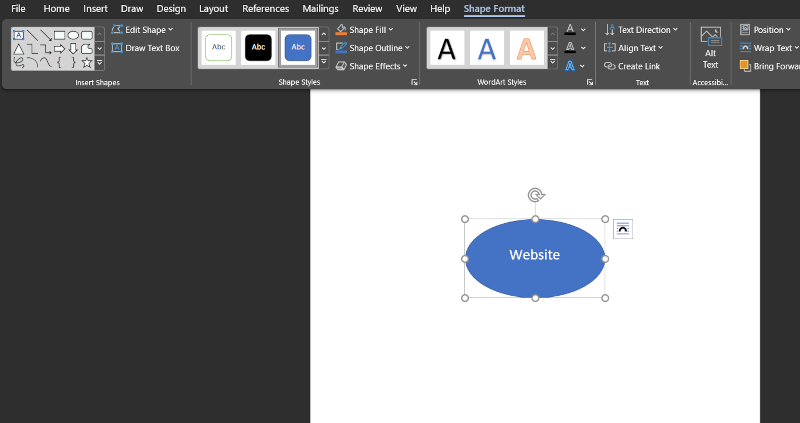Select the oval shape in shapes gallery

(73, 35)
